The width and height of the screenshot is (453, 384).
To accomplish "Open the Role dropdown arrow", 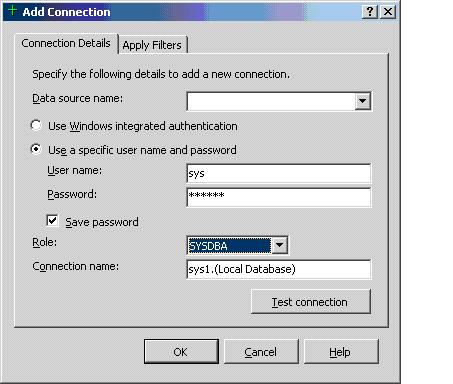I will coord(279,245).
